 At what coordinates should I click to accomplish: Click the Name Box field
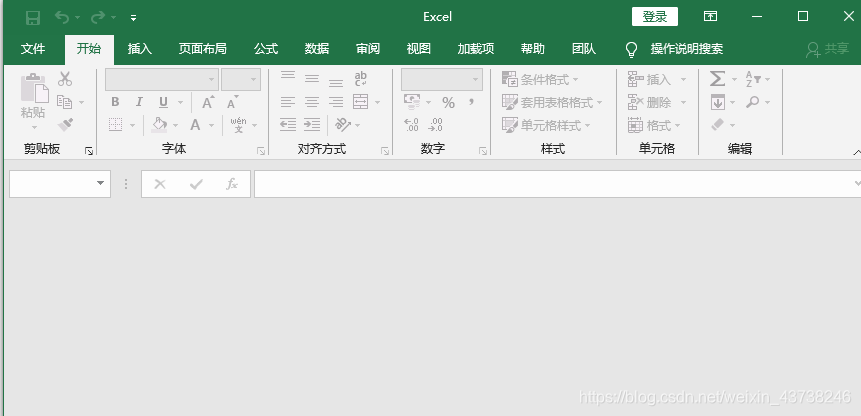60,183
